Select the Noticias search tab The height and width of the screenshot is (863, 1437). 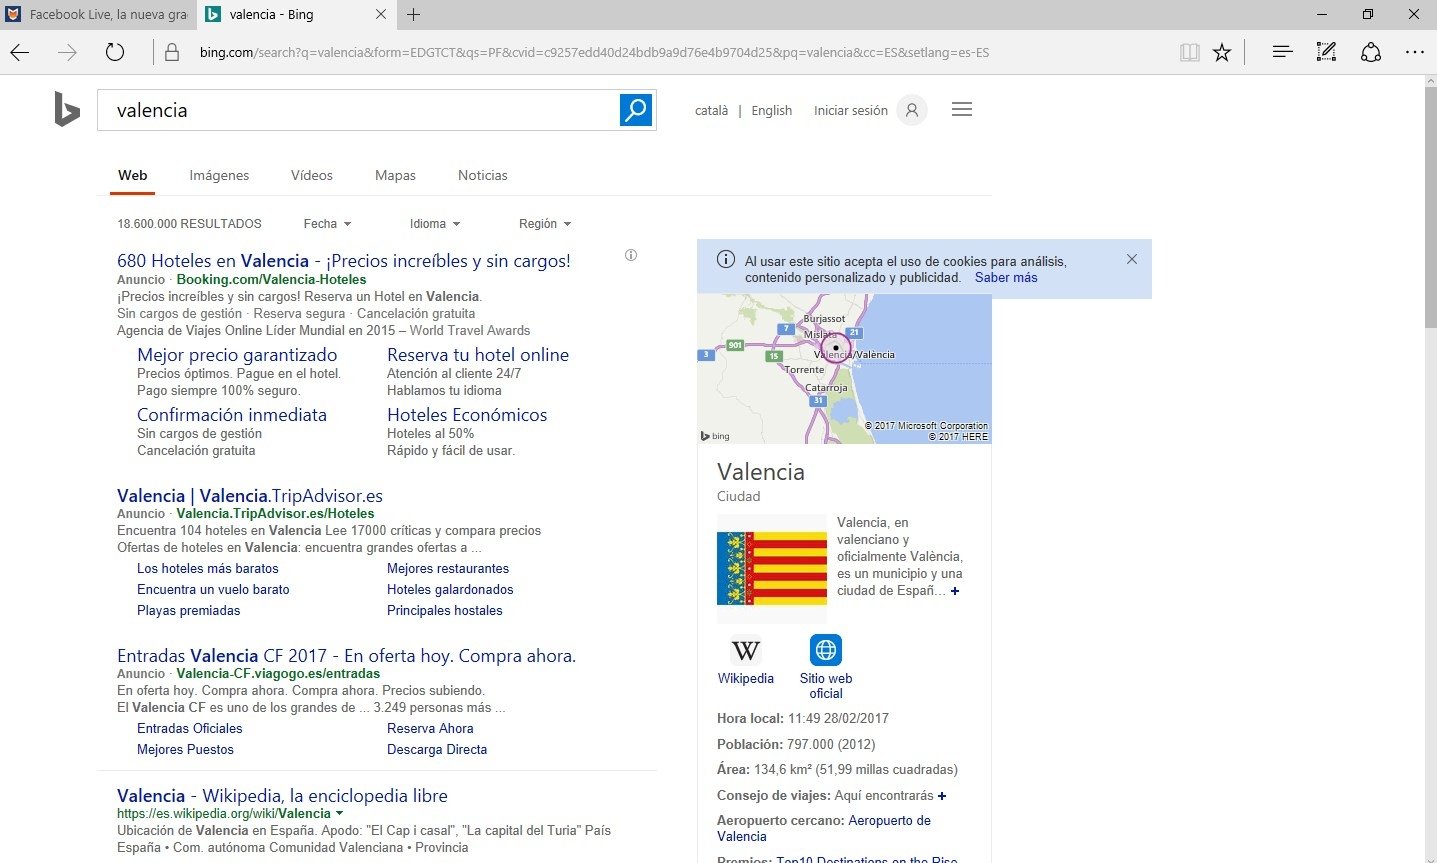pyautogui.click(x=483, y=175)
